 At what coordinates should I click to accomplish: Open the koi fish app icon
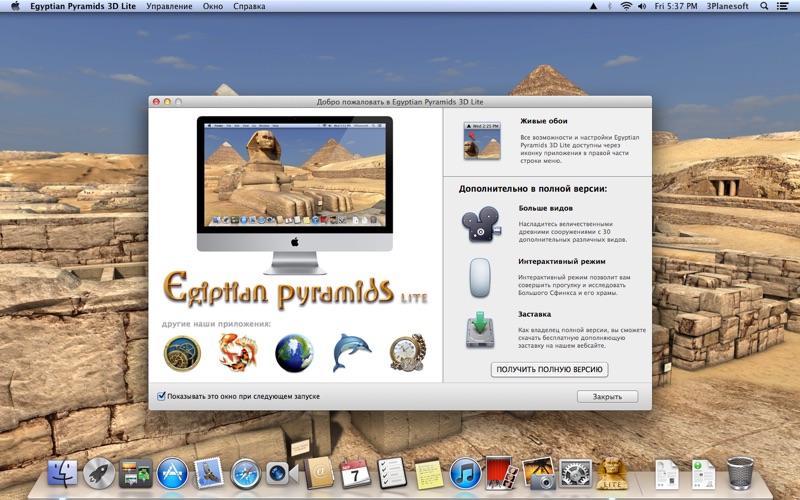pyautogui.click(x=238, y=352)
